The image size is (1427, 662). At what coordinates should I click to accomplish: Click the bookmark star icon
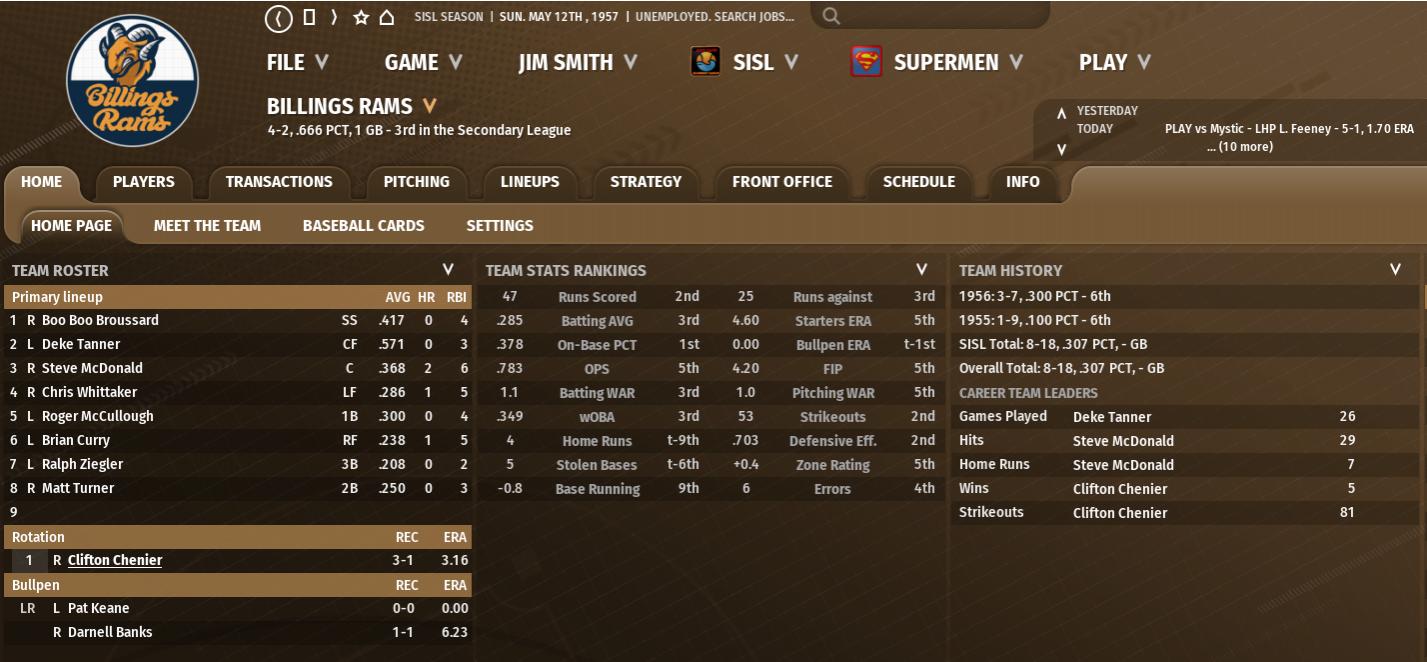[361, 17]
